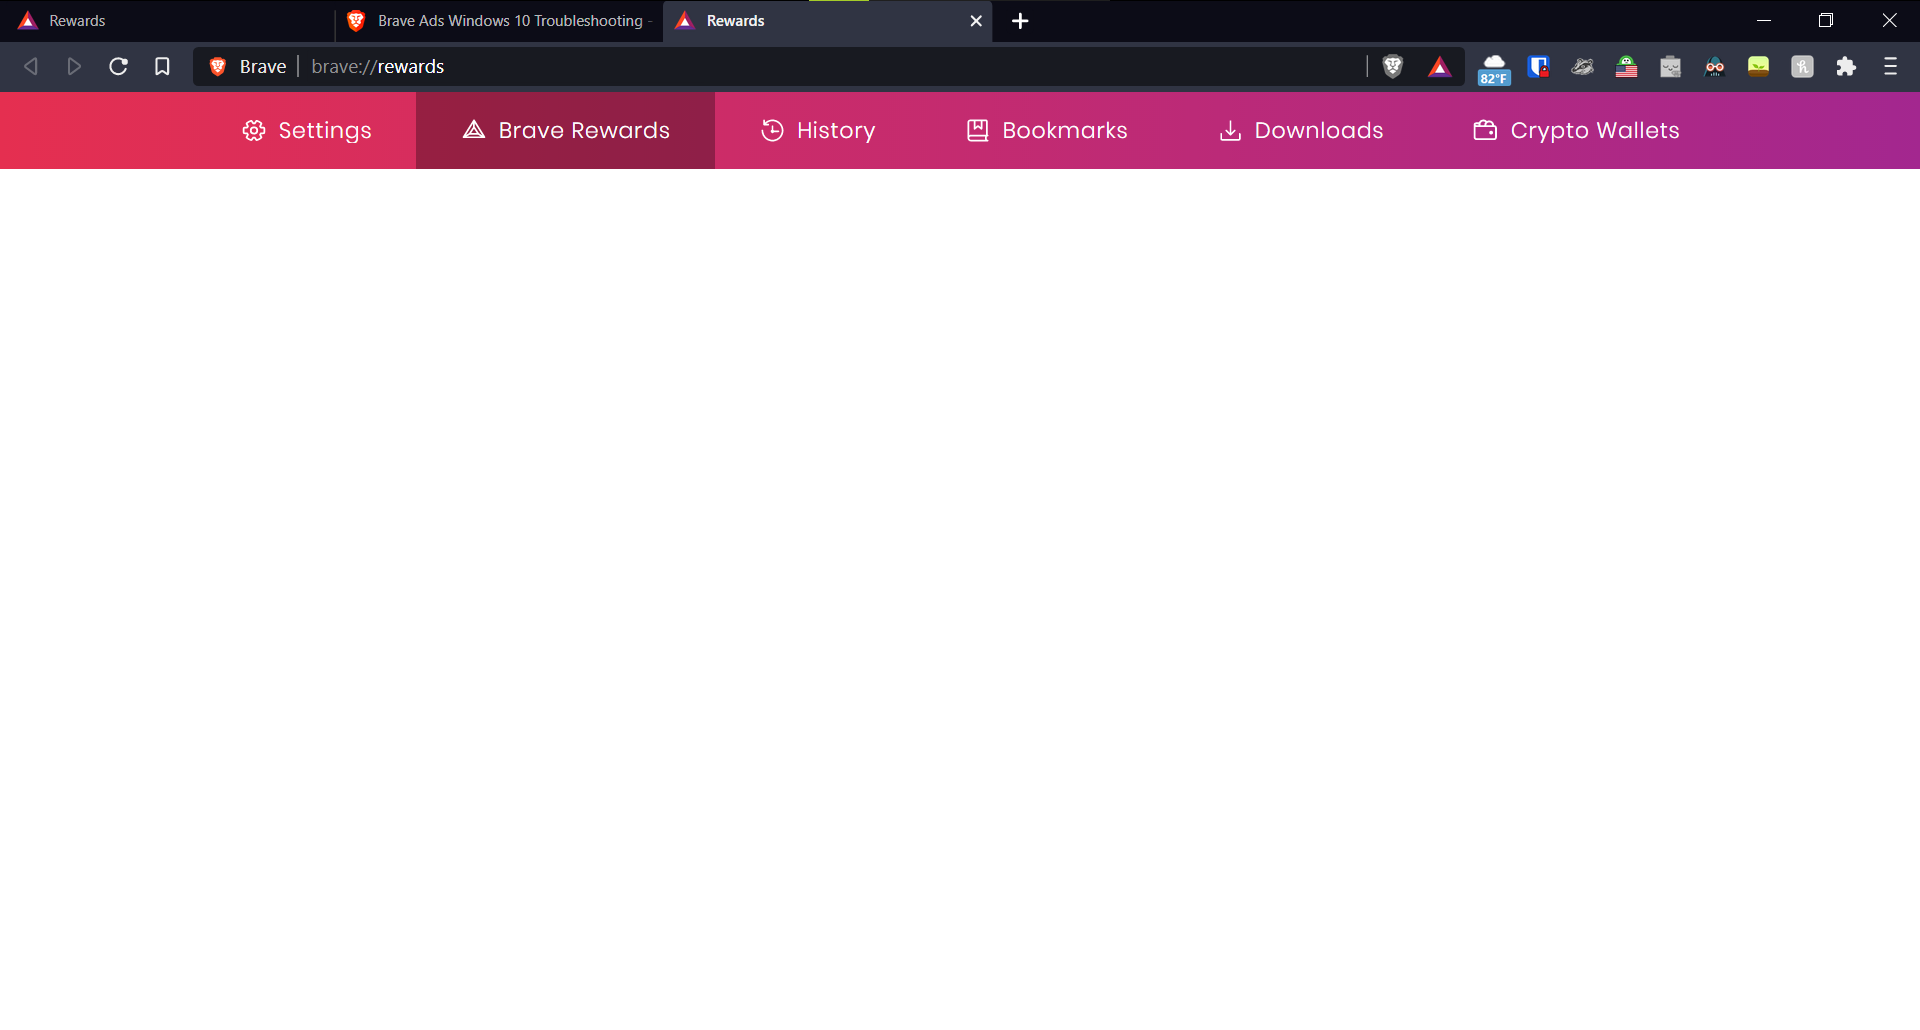The image size is (1920, 1030).
Task: Open the Extensions puzzle piece menu
Action: [x=1846, y=67]
